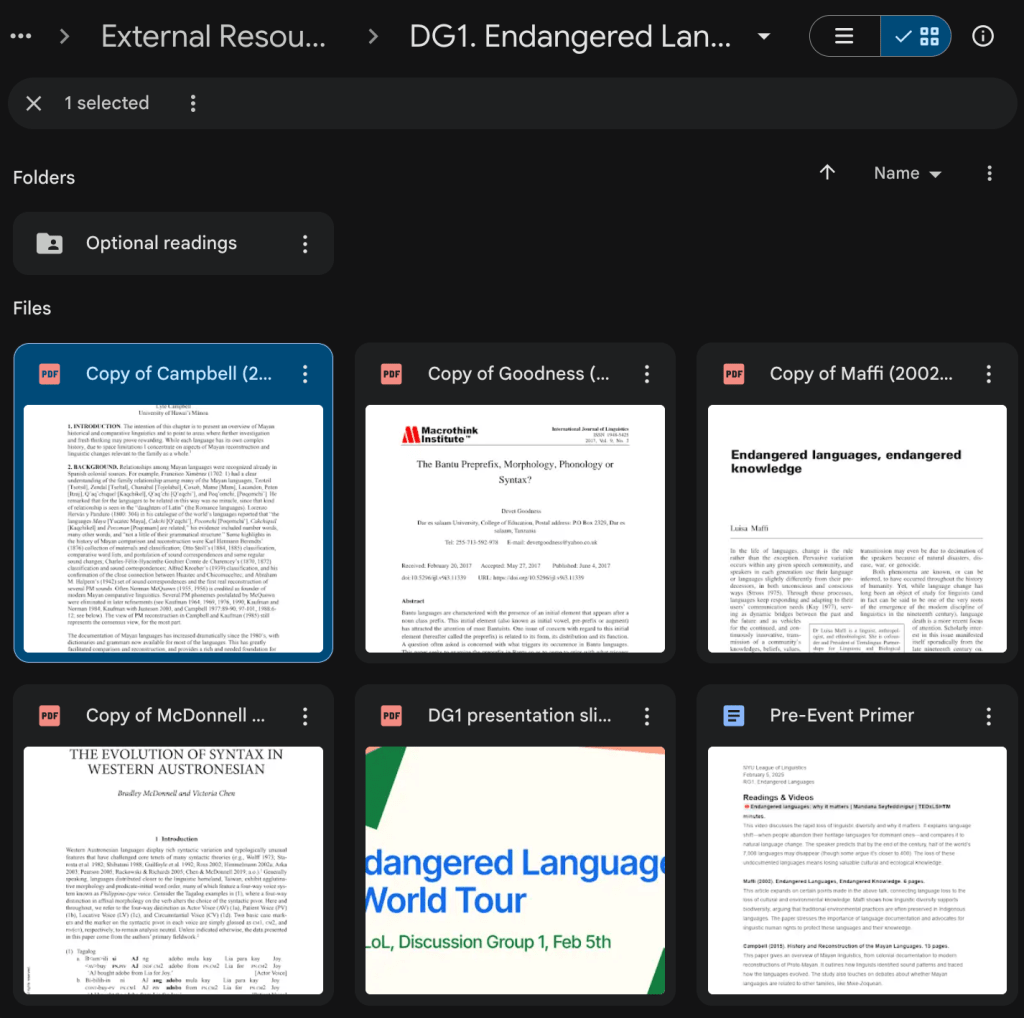Open options for Copy of McDonnell file
1024x1018 pixels.
tap(305, 716)
